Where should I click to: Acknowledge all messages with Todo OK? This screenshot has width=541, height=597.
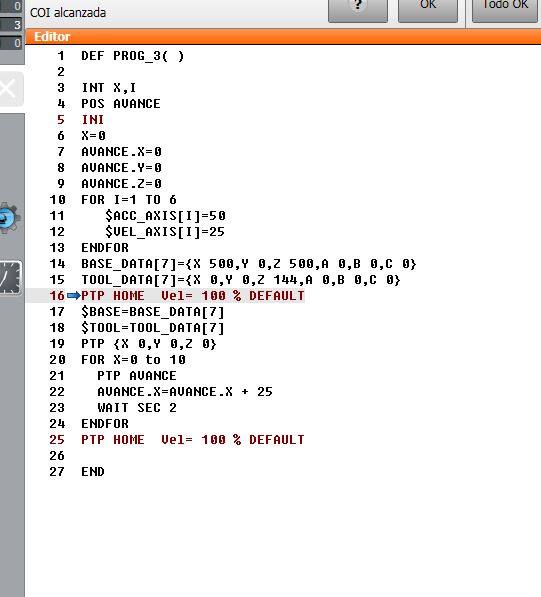tap(505, 10)
